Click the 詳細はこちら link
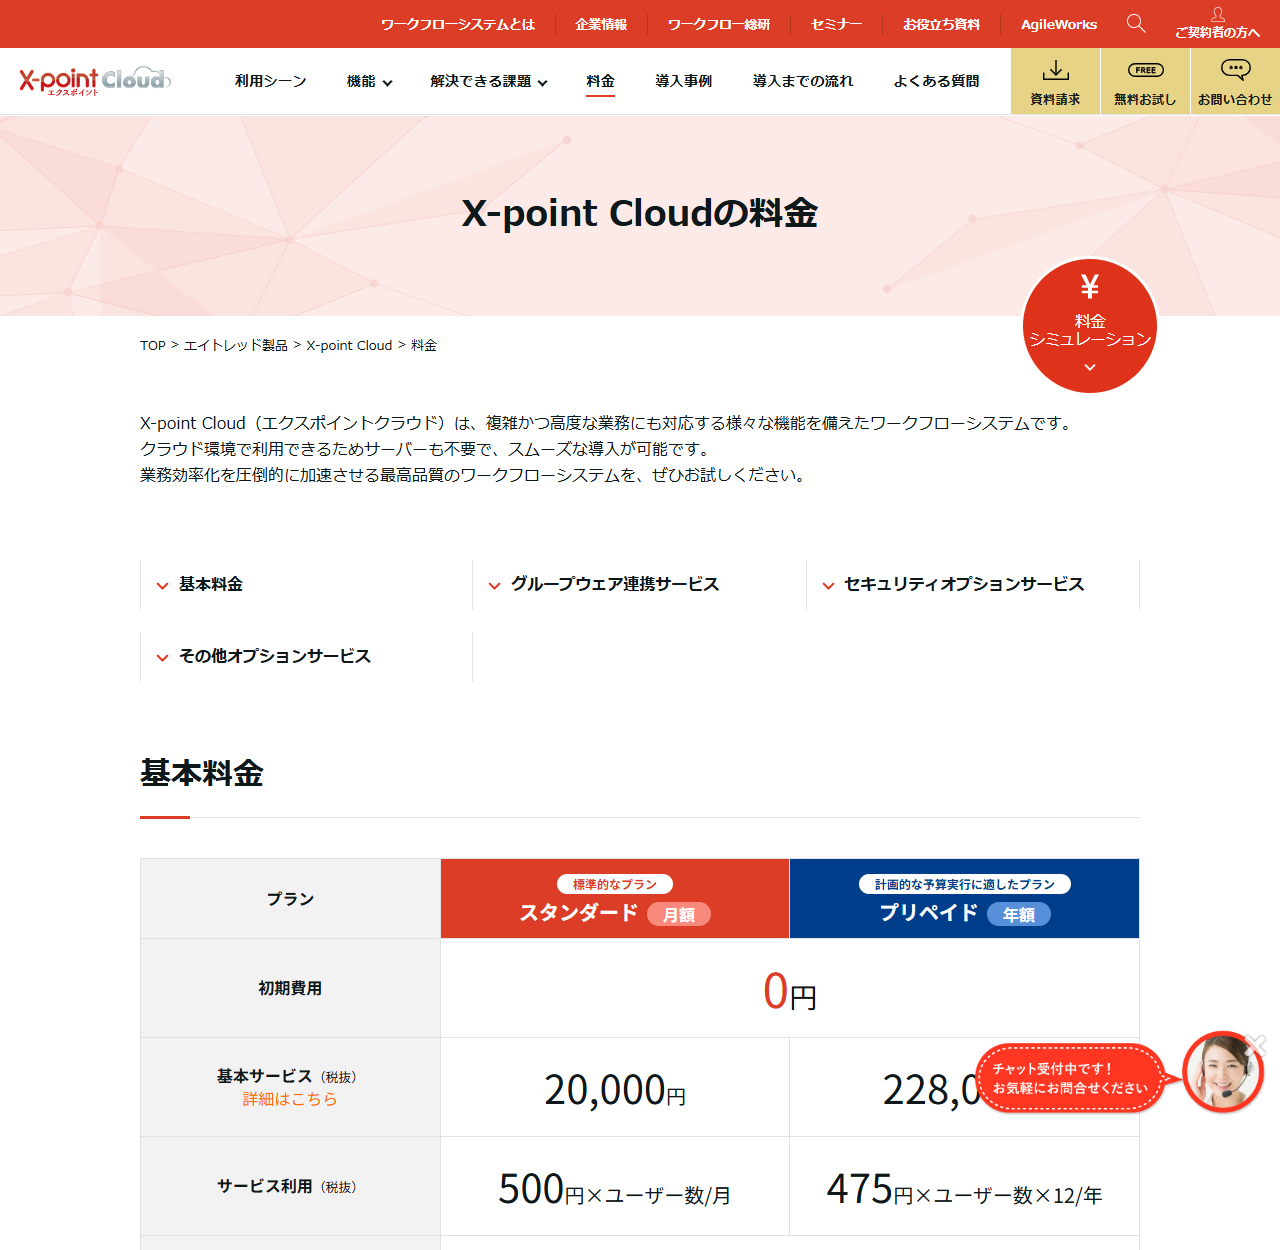1280x1250 pixels. coord(290,1099)
